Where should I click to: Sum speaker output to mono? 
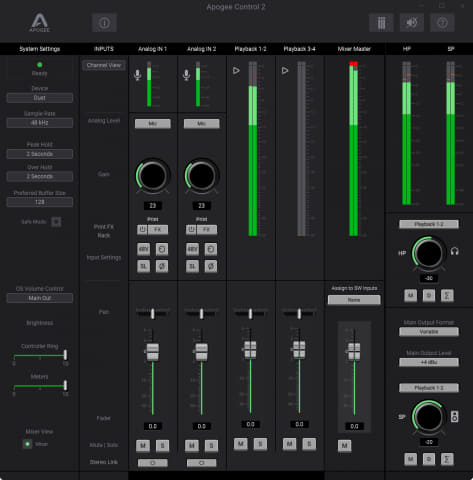447,459
